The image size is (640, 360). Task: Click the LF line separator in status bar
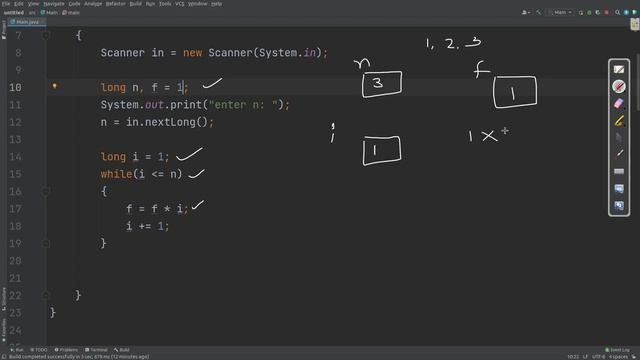pos(585,357)
